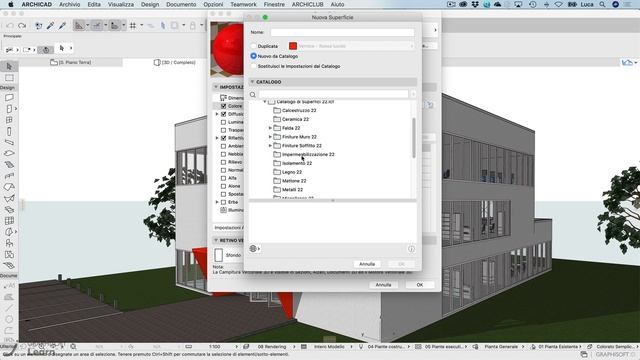This screenshot has width=640, height=360.
Task: Click the Undo arrow in the toolbar
Action: point(10,26)
